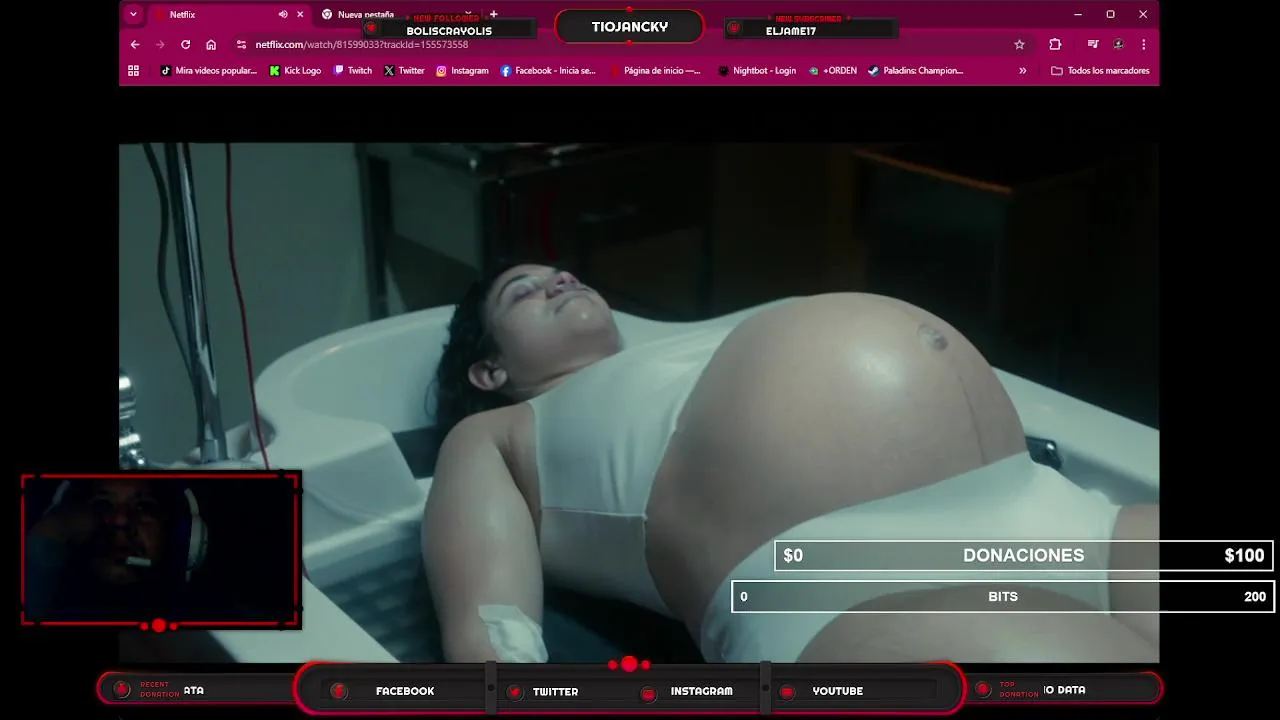Image resolution: width=1280 pixels, height=720 pixels.
Task: Open the Instagram bookmark in bookmarks bar
Action: point(462,71)
